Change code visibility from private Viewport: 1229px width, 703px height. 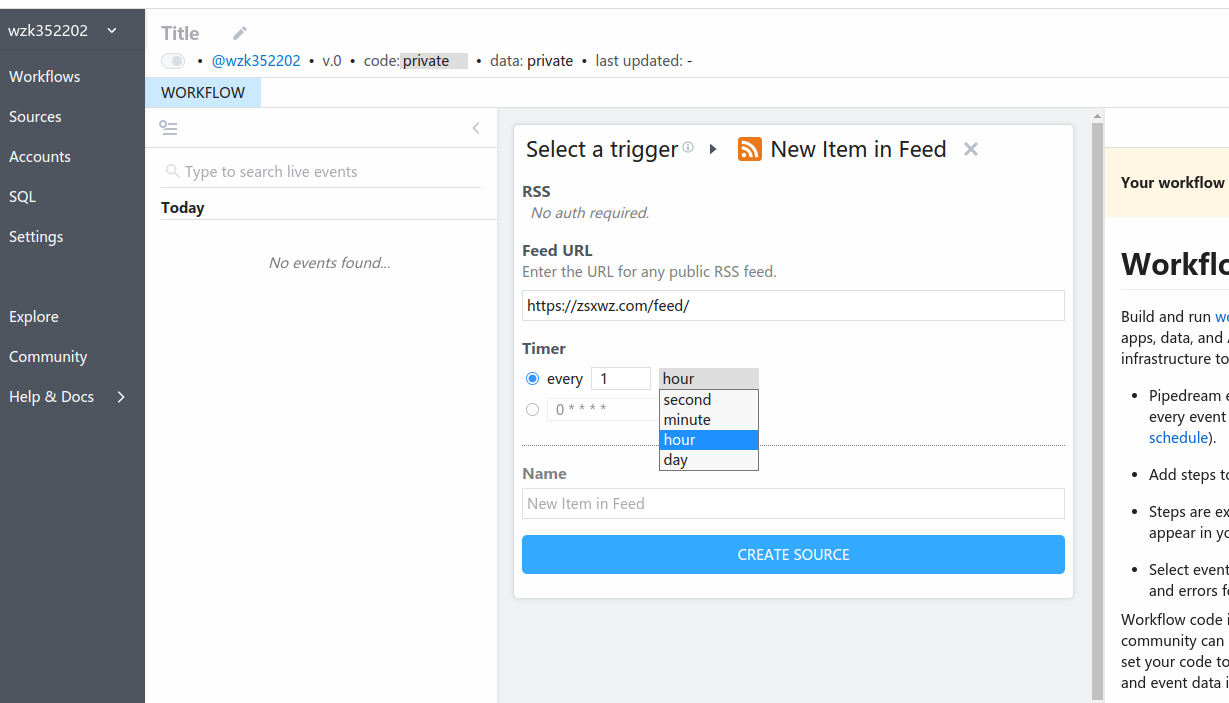coord(434,61)
